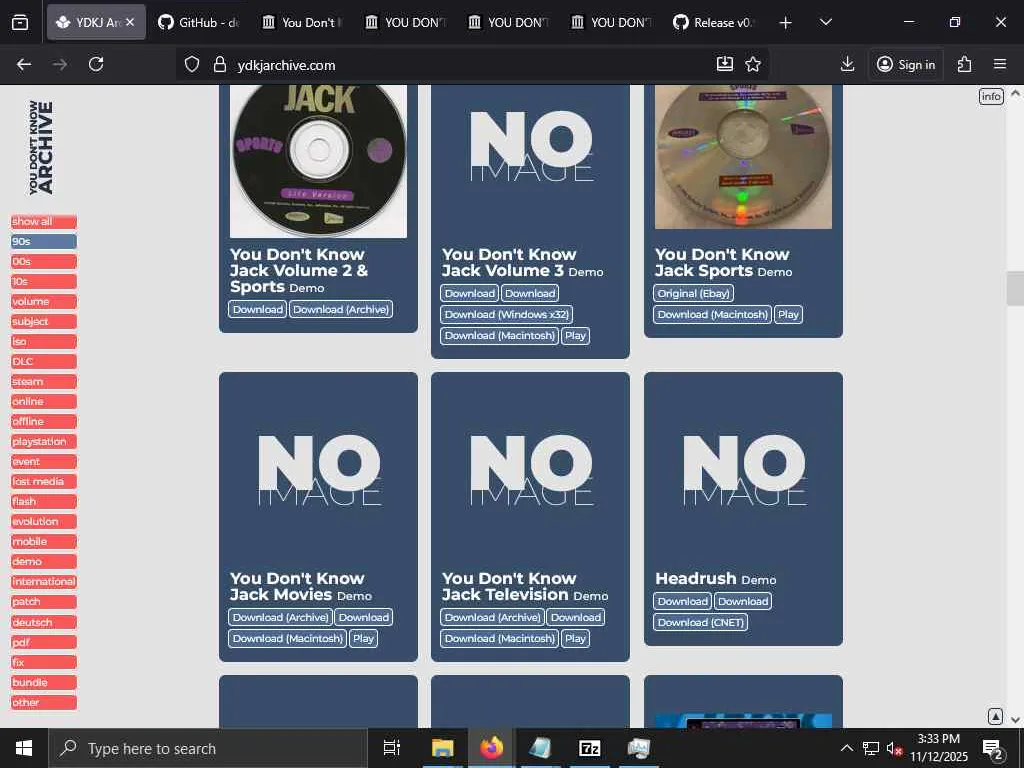
Task: Open Firefox View icon in tab strip
Action: 20,22
